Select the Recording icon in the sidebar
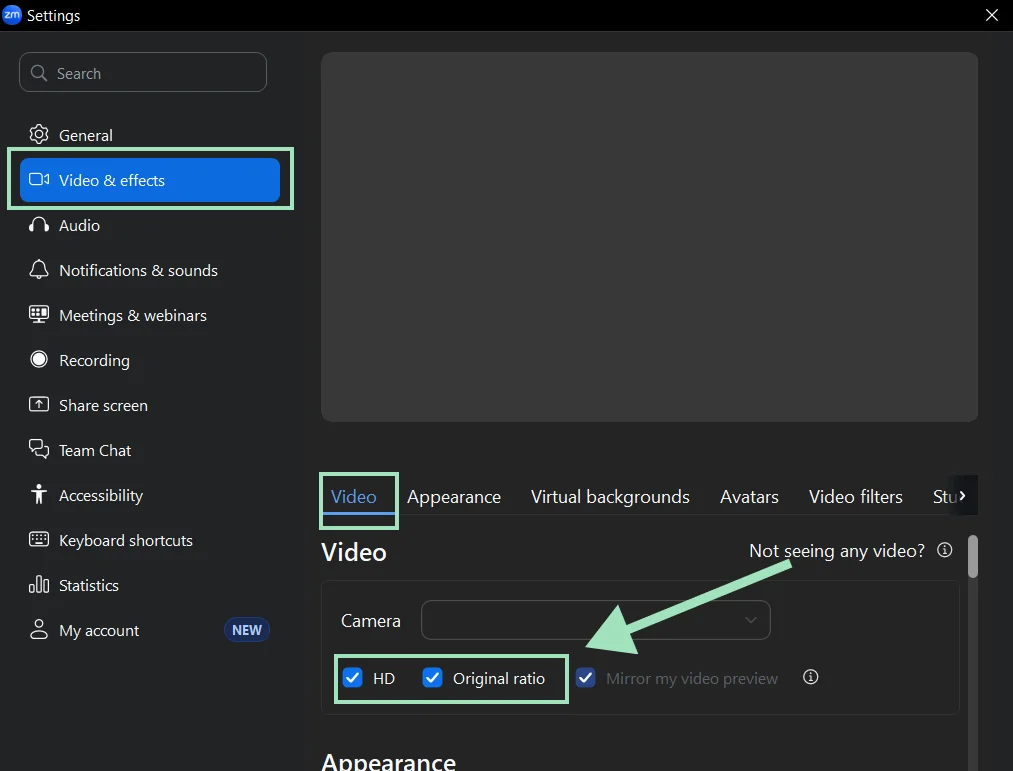 38,360
